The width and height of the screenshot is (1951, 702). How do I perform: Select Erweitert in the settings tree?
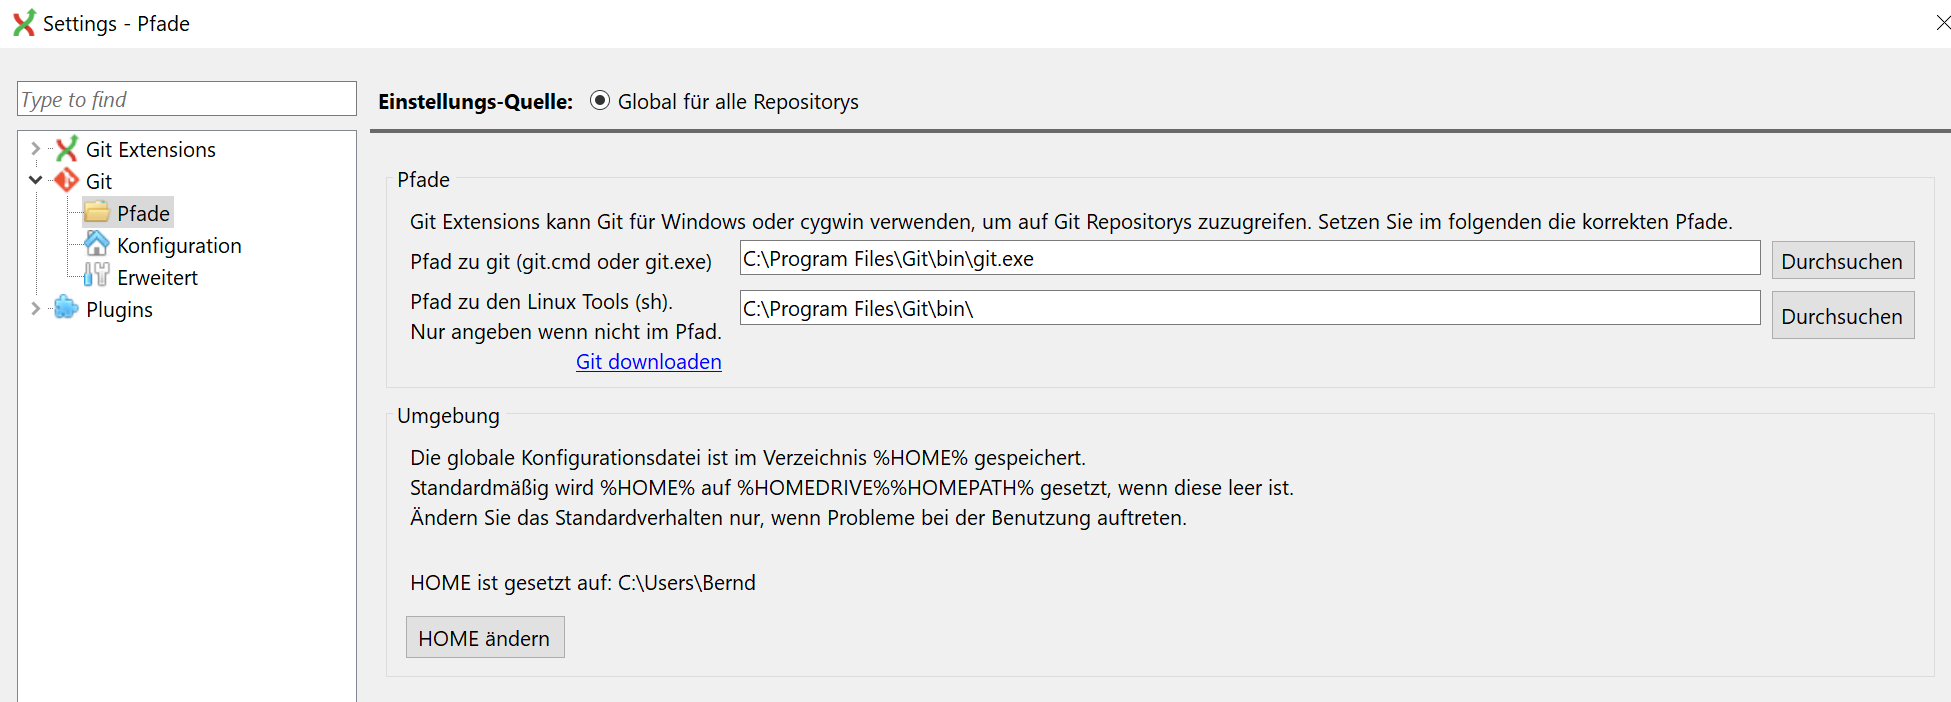[x=157, y=277]
